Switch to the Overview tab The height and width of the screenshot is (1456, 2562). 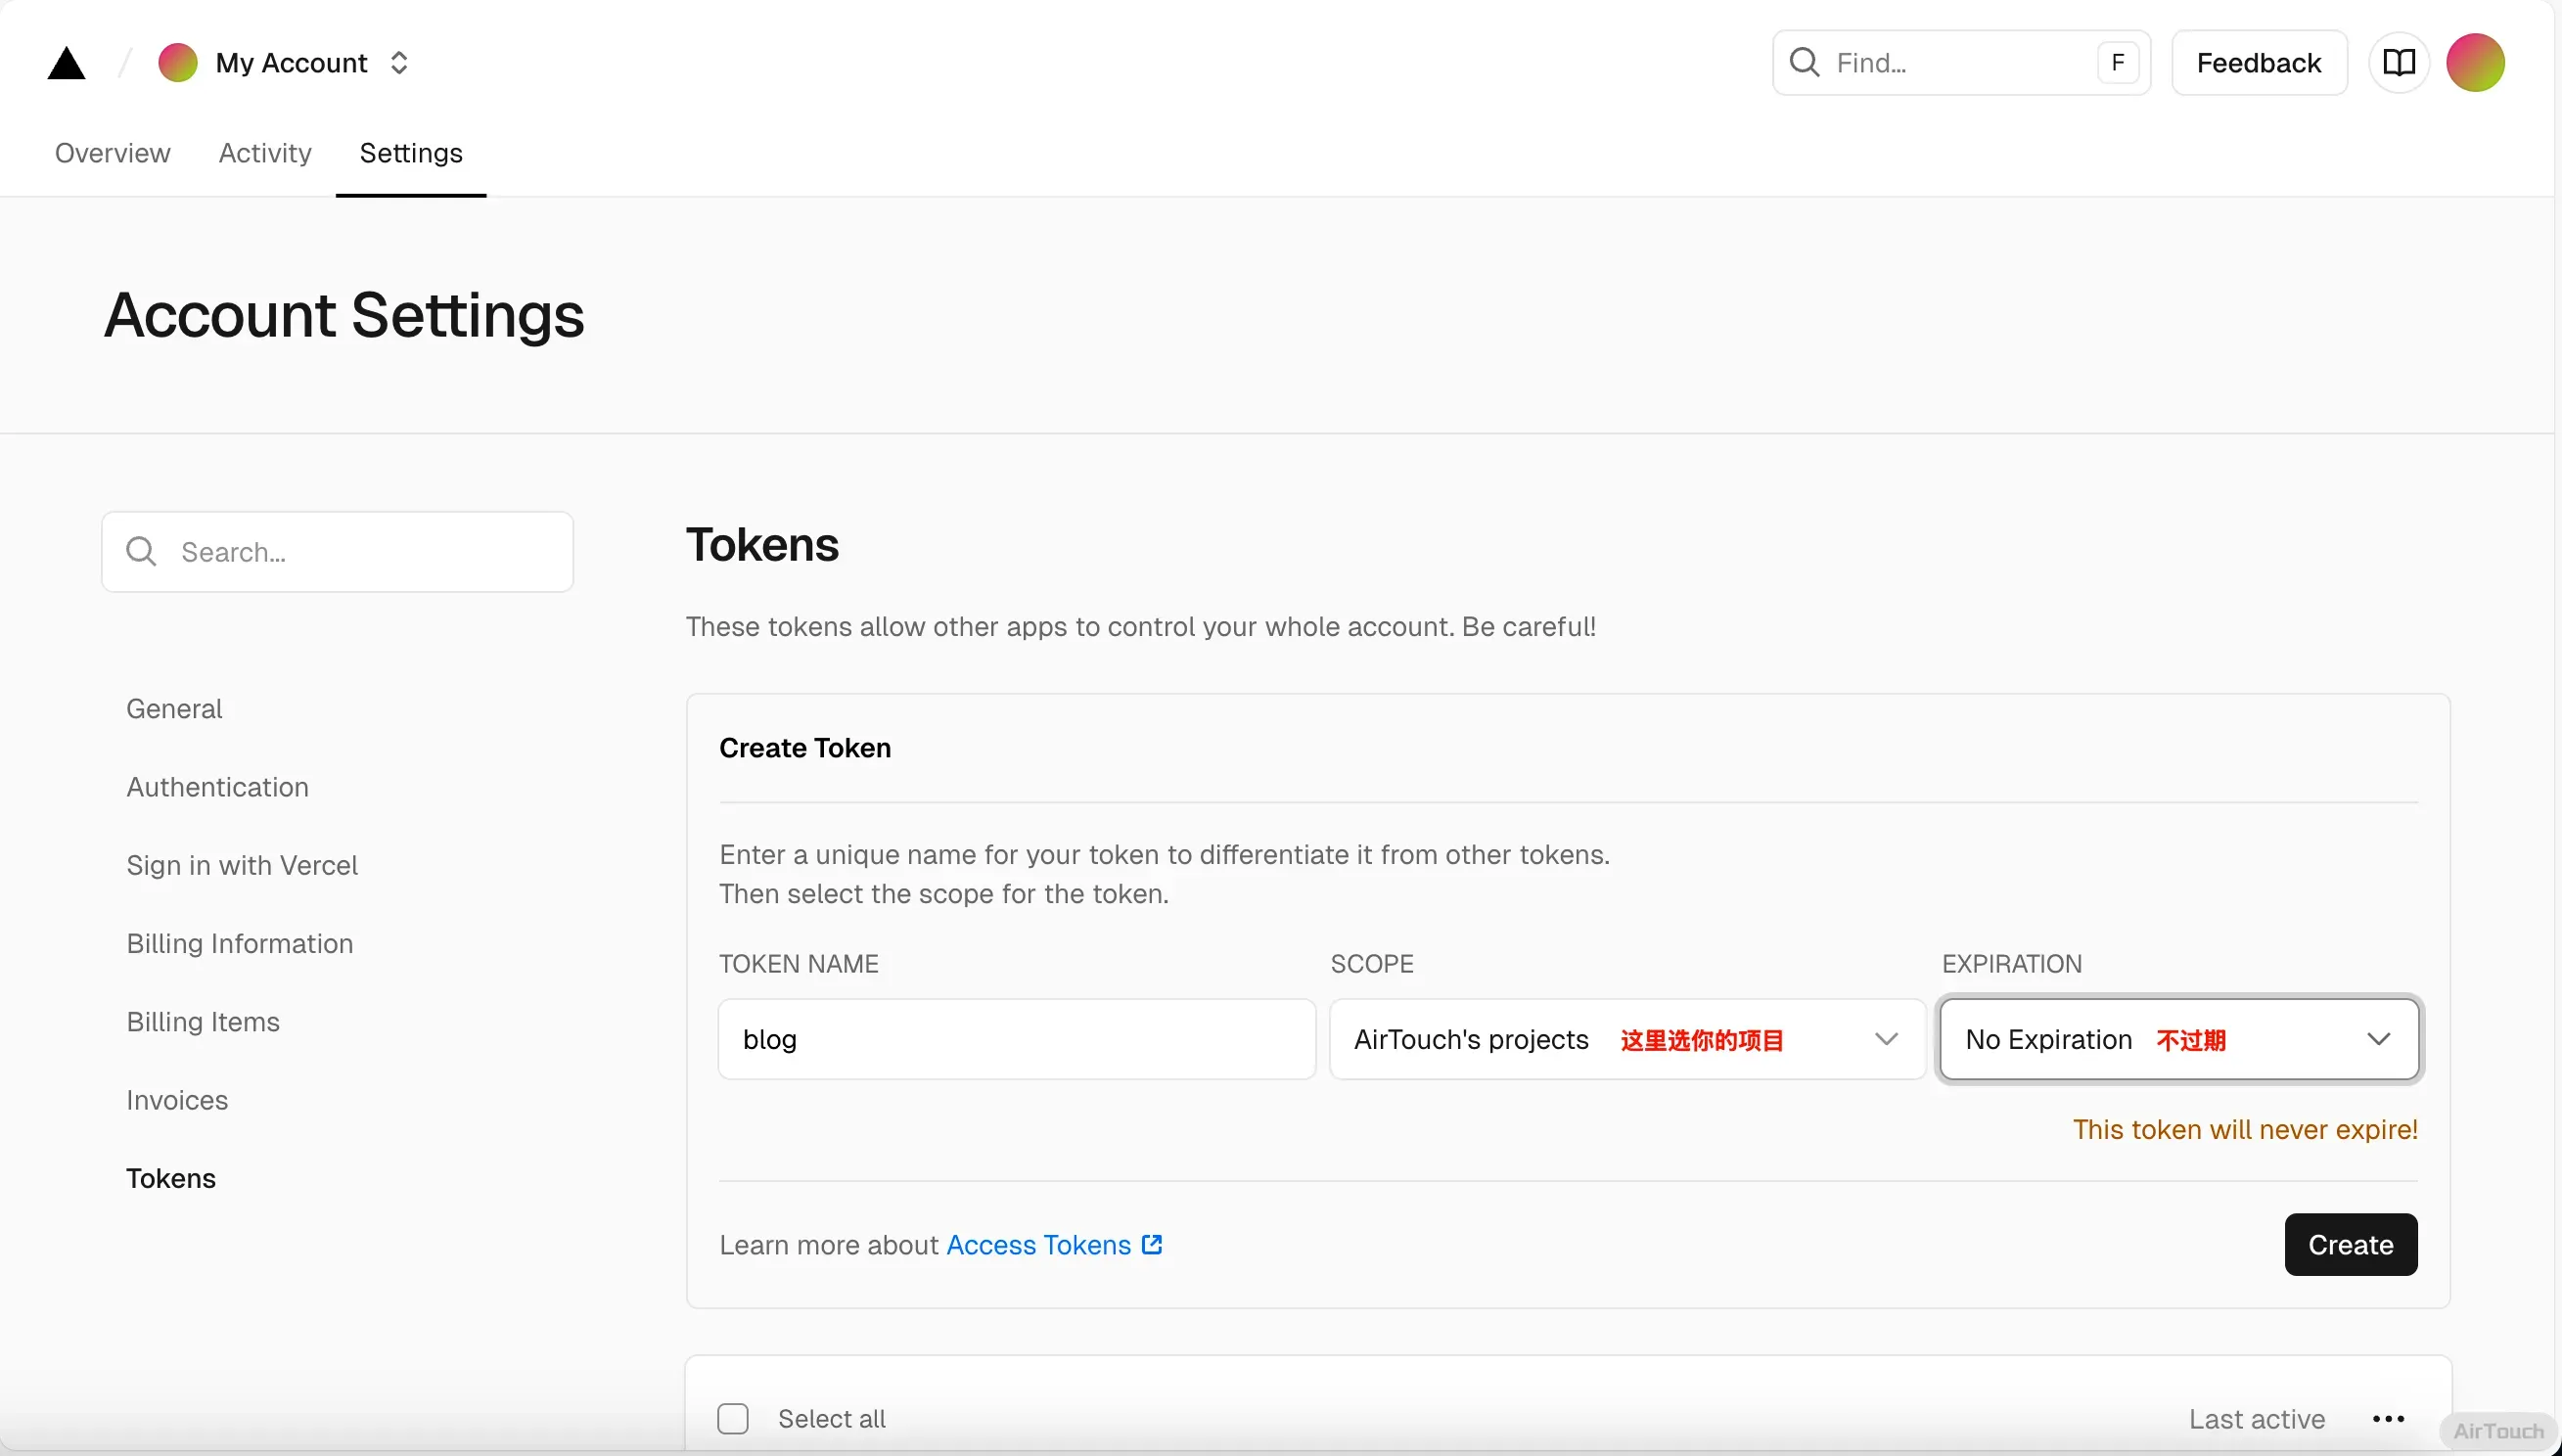pos(112,153)
